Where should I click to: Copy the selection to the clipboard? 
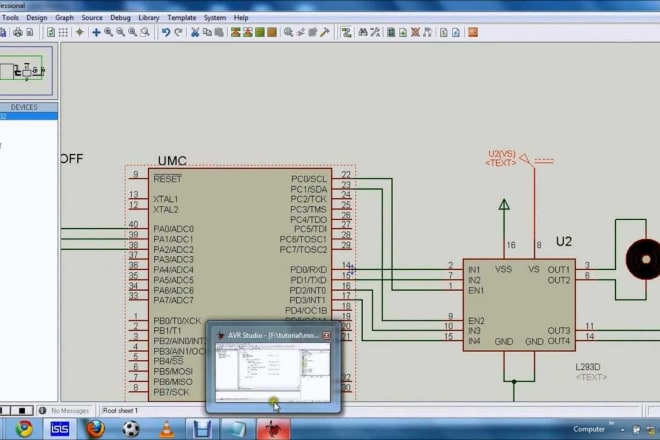[207, 32]
